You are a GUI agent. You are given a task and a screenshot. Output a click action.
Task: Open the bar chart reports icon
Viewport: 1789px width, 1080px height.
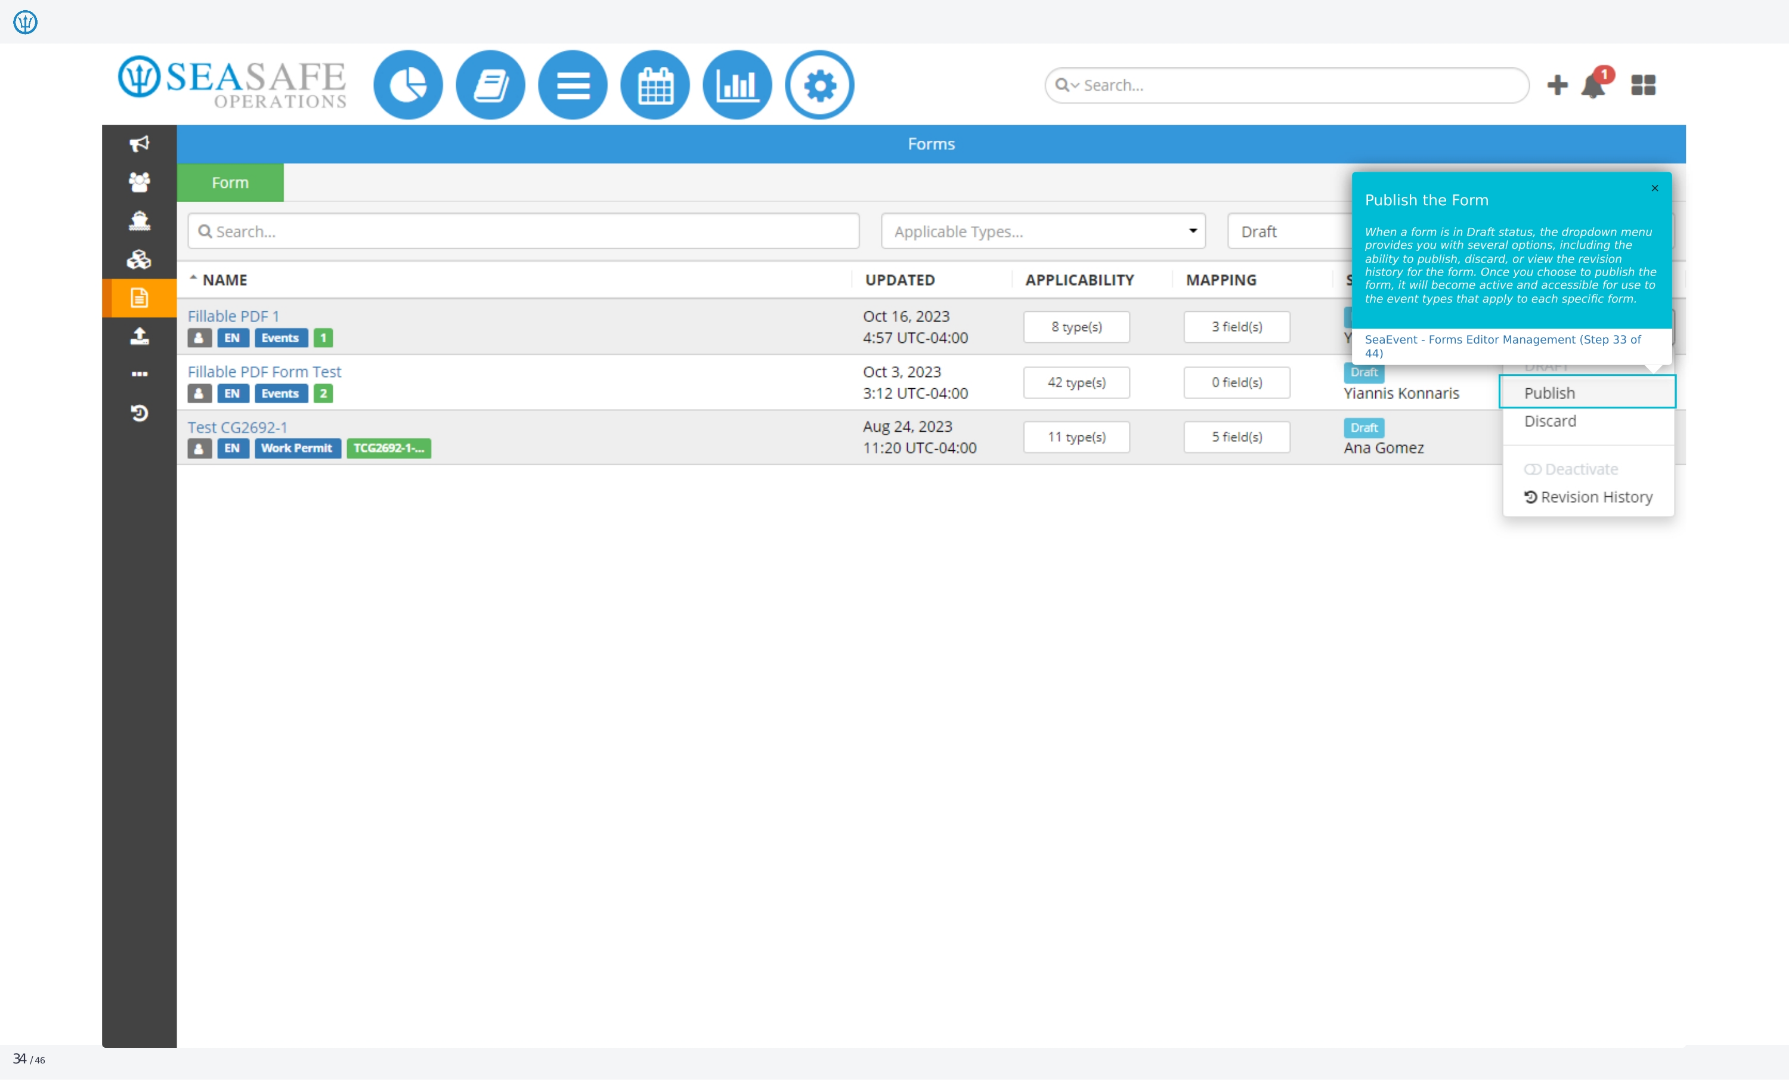[x=737, y=85]
